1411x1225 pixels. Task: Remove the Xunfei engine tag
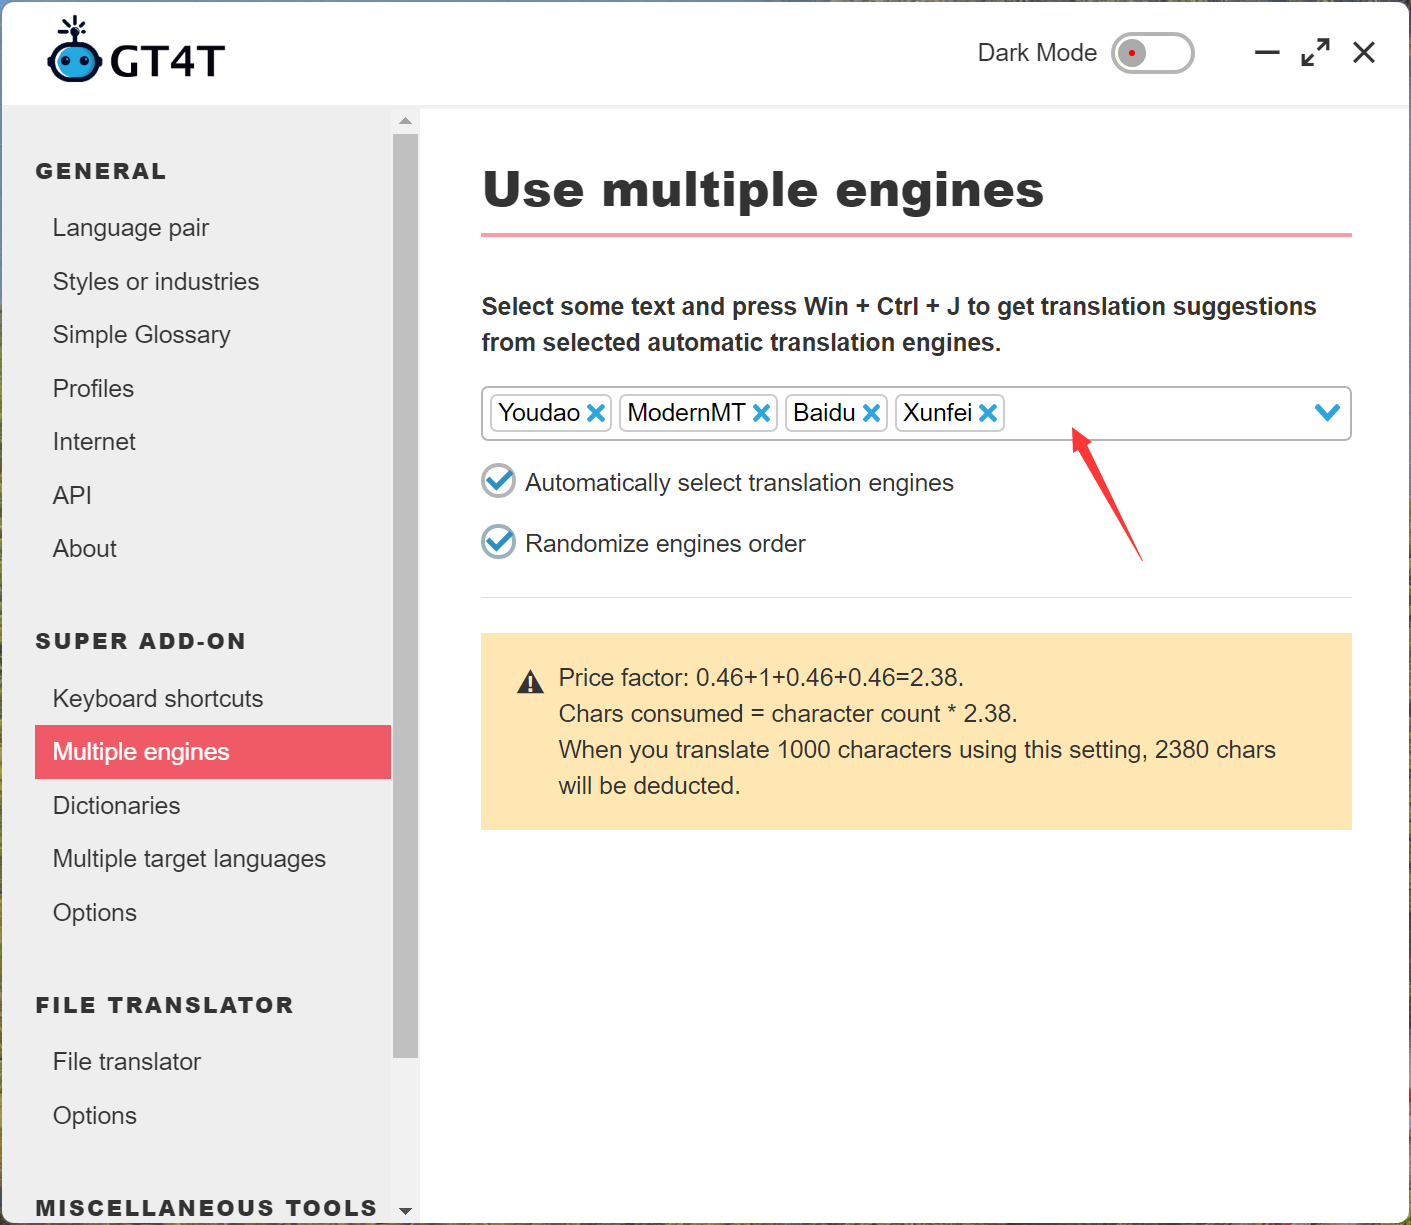coord(988,413)
